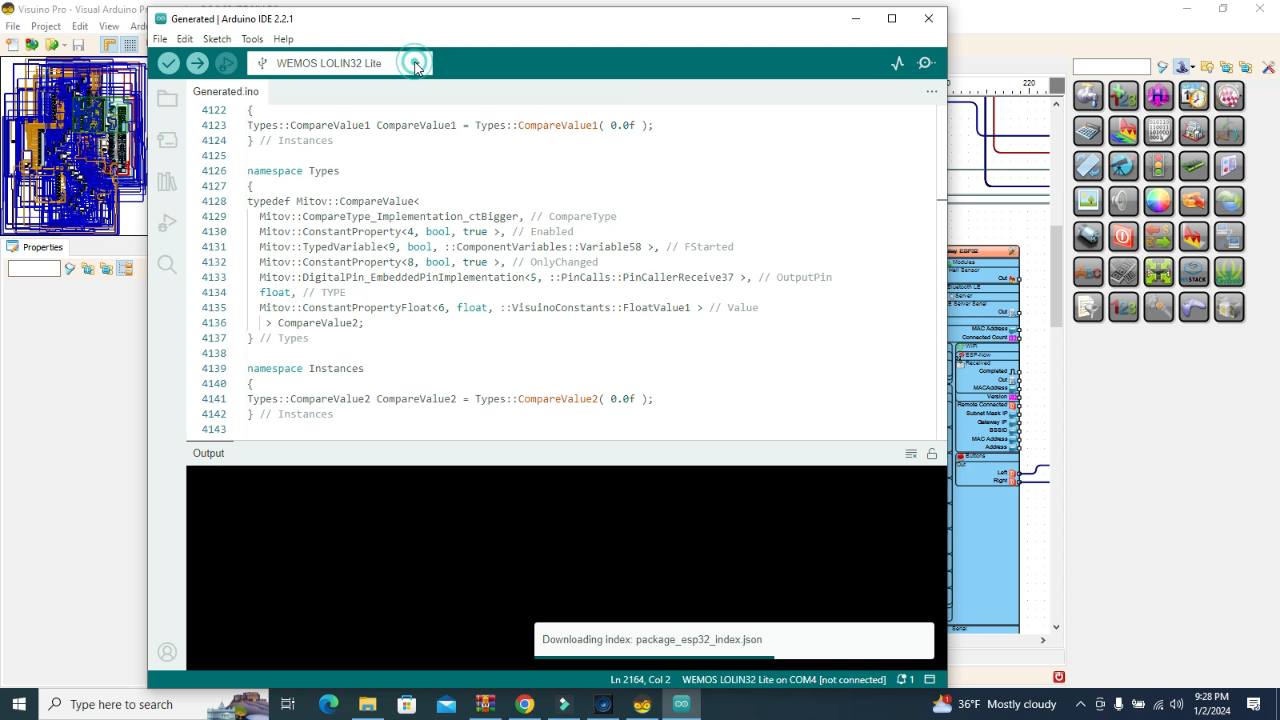Open the Arduino IDE Tools menu
Screen dimensions: 1280x720
tap(252, 39)
